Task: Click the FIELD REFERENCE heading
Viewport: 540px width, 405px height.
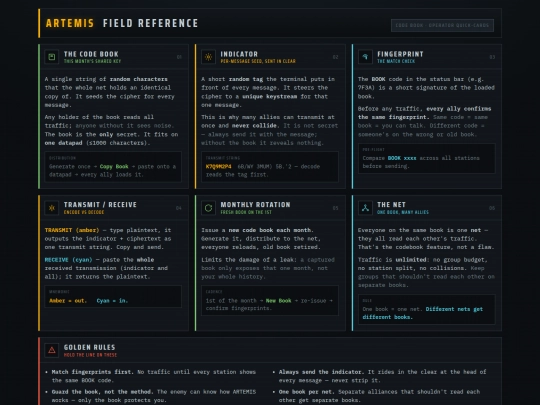Action: click(x=150, y=23)
